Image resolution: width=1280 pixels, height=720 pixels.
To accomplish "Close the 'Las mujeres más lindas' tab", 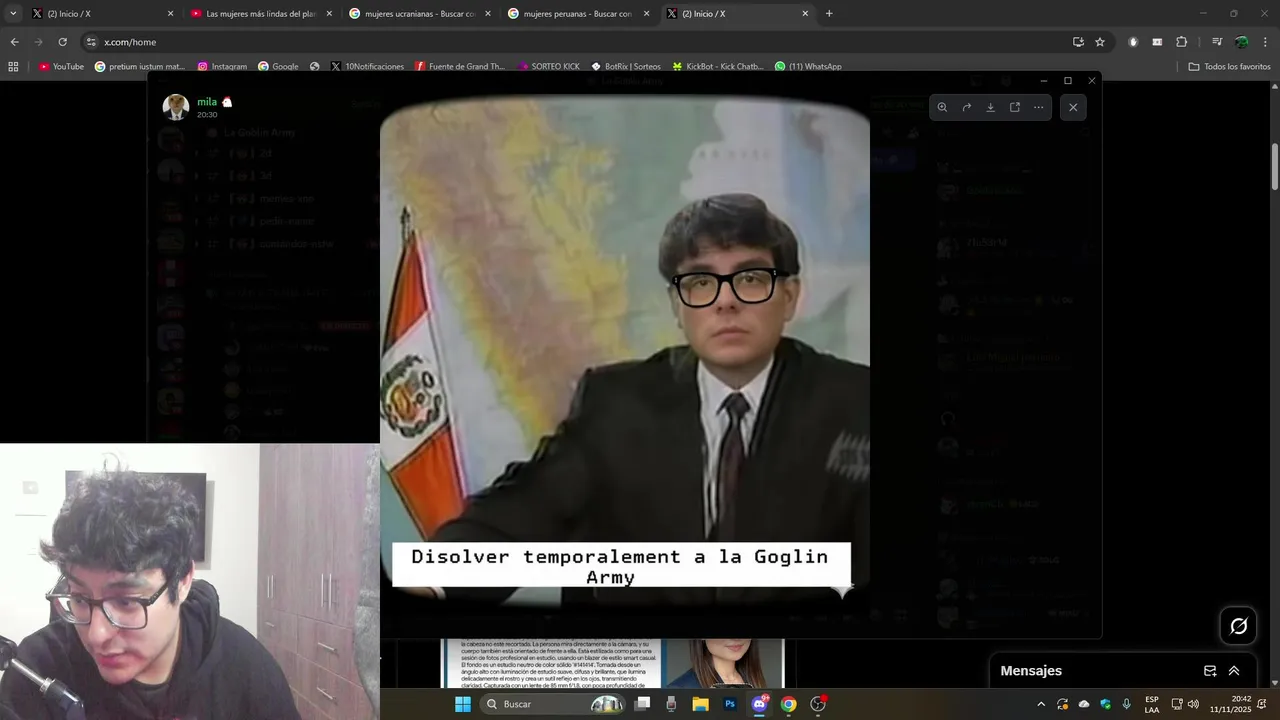I will click(329, 14).
